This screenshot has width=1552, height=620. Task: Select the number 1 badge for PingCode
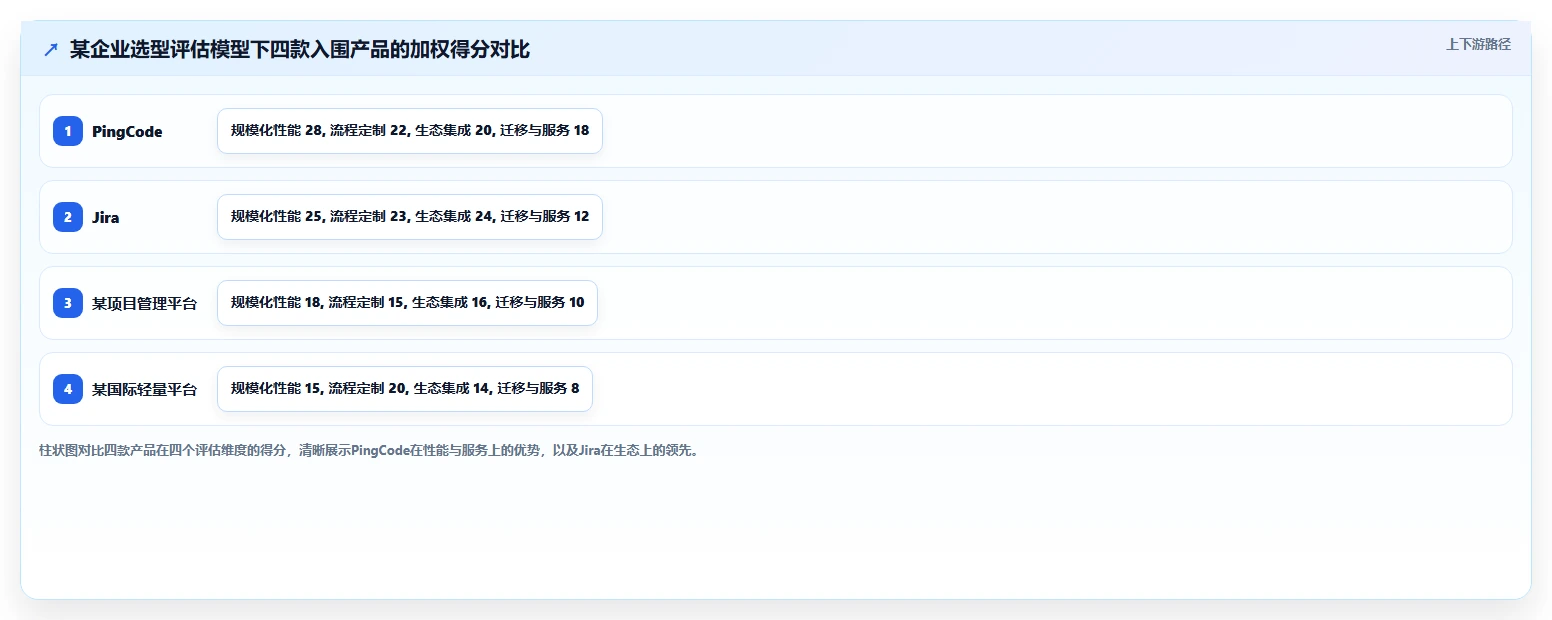pyautogui.click(x=68, y=131)
